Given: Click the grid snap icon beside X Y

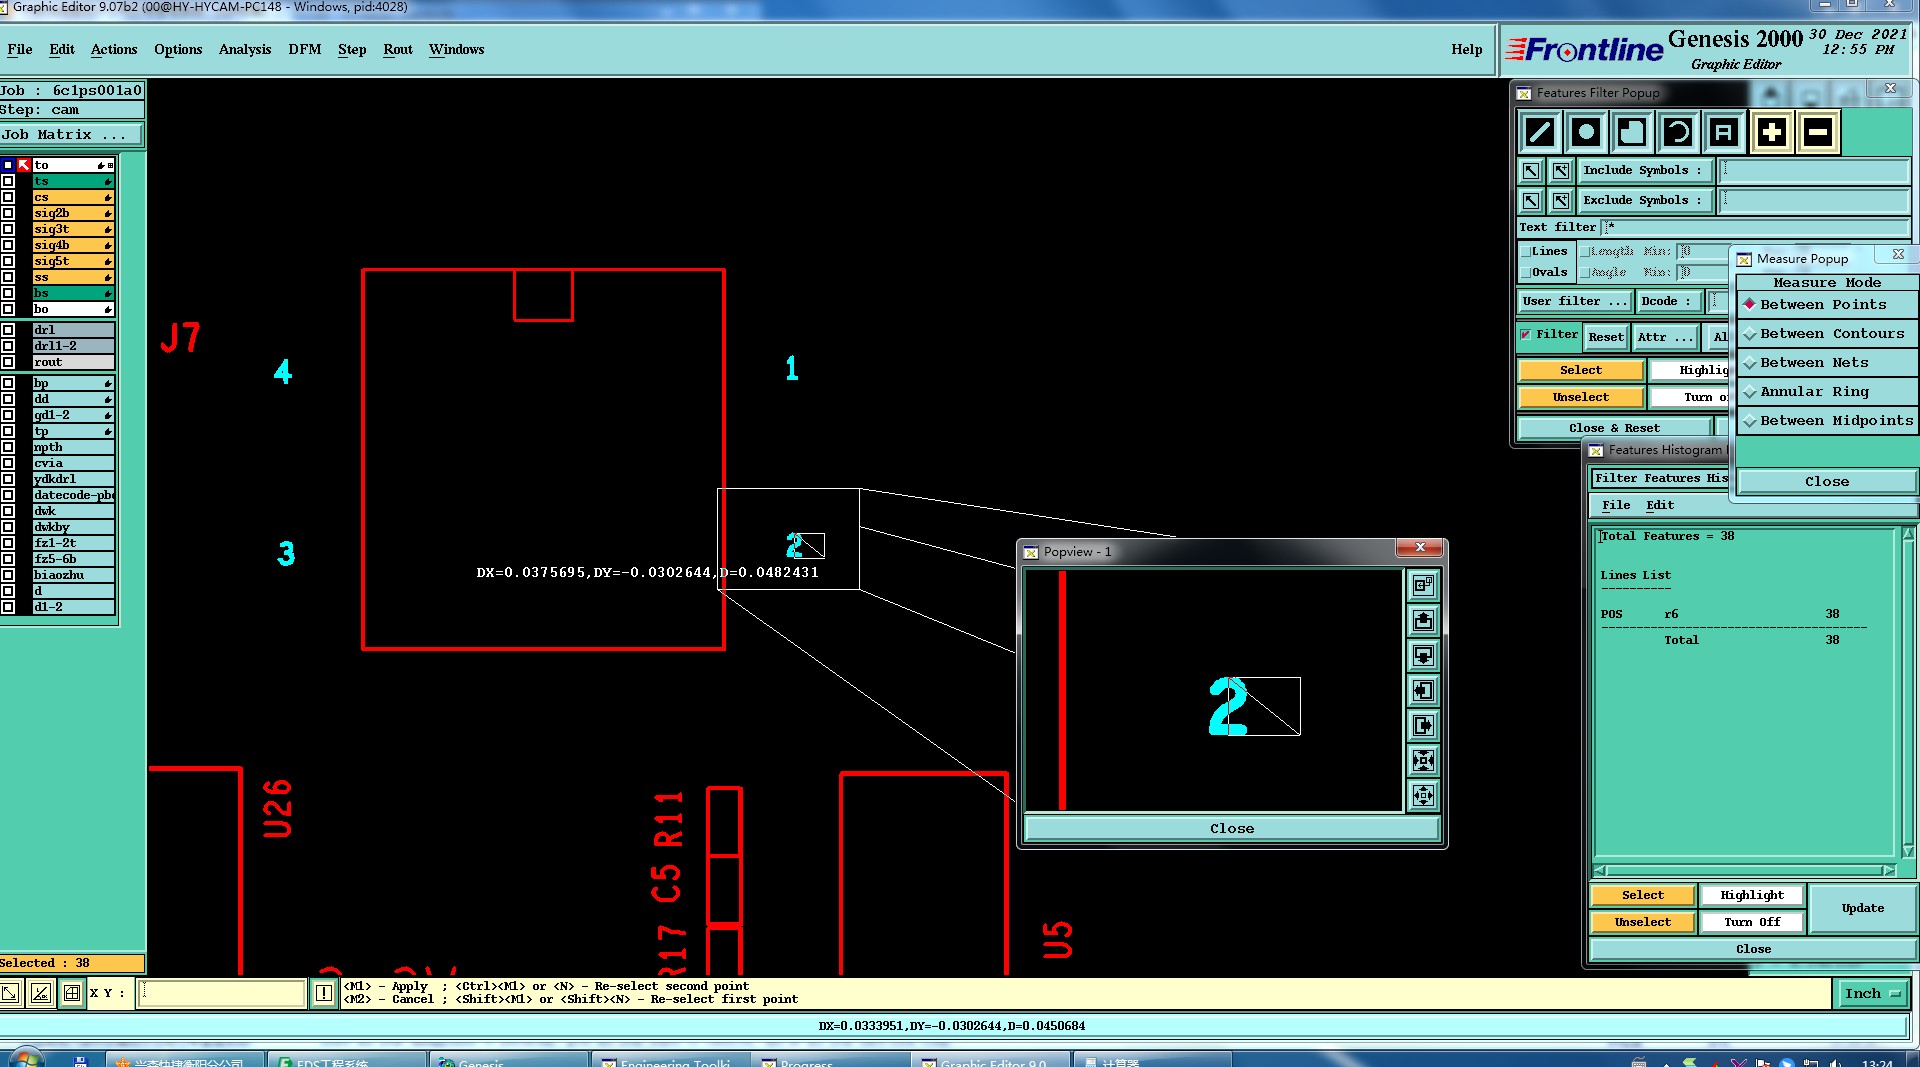Looking at the screenshot, I should coord(72,993).
